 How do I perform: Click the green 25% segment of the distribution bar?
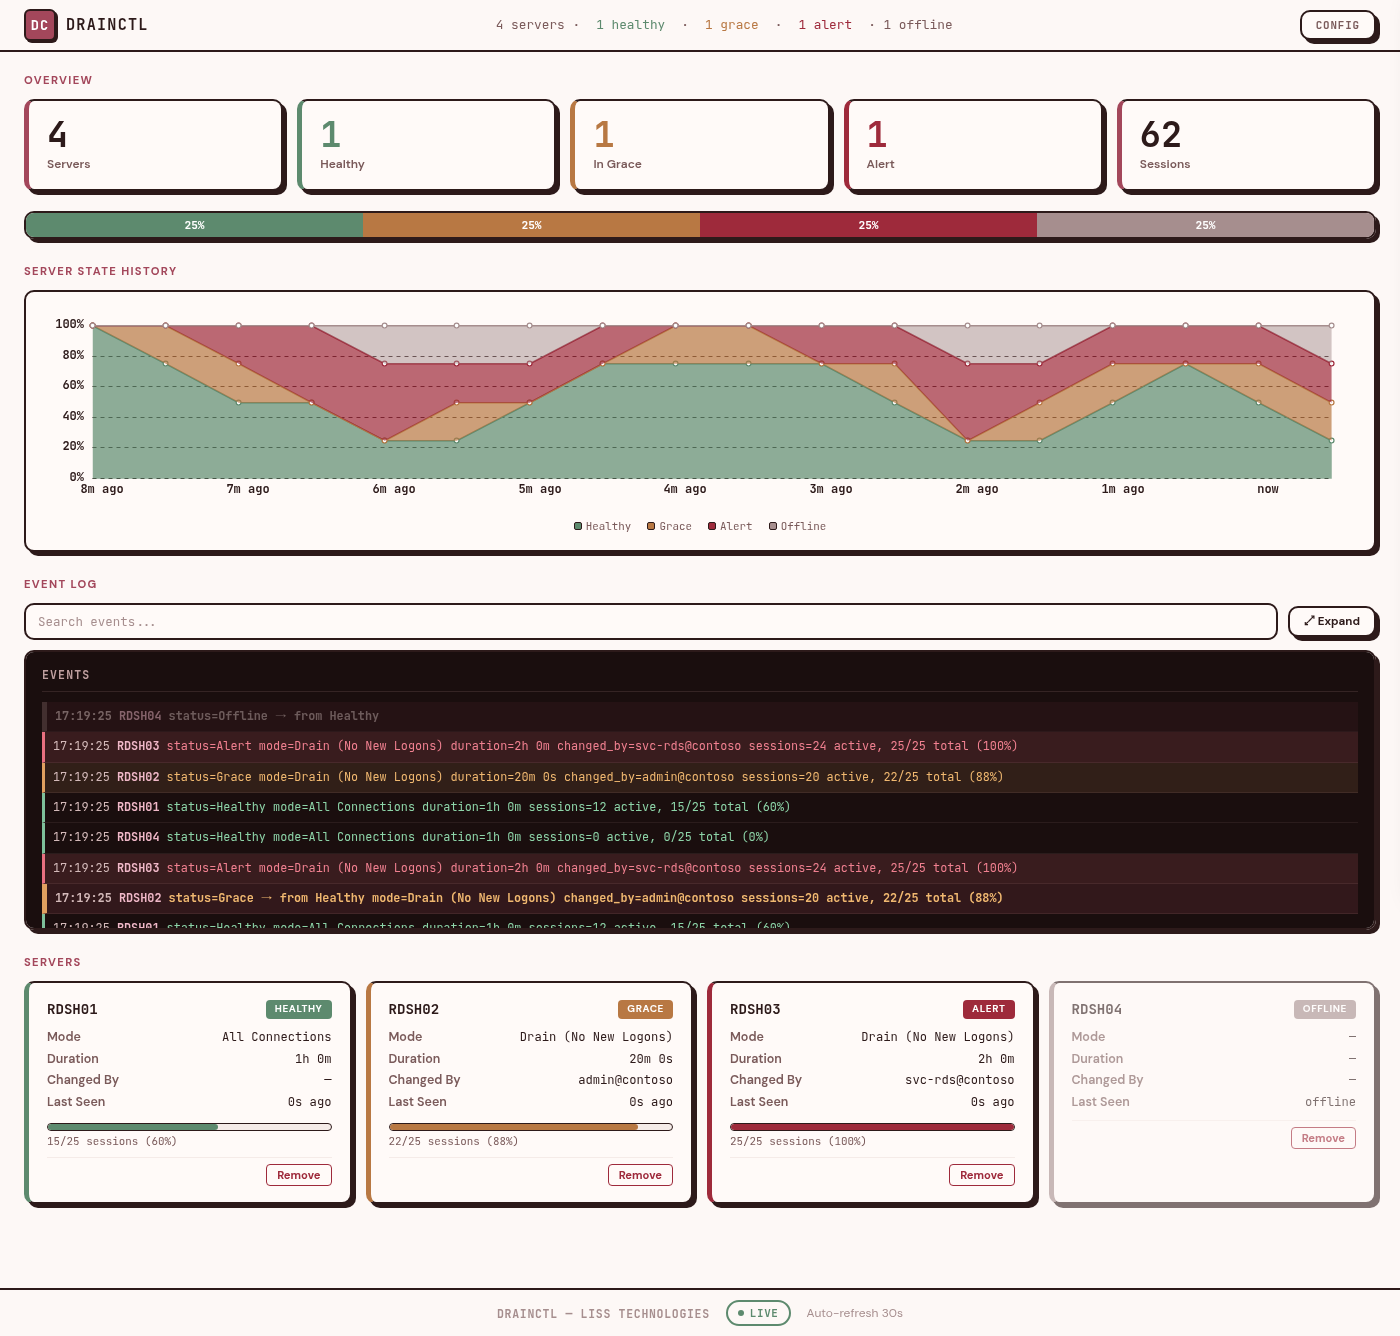pyautogui.click(x=194, y=225)
